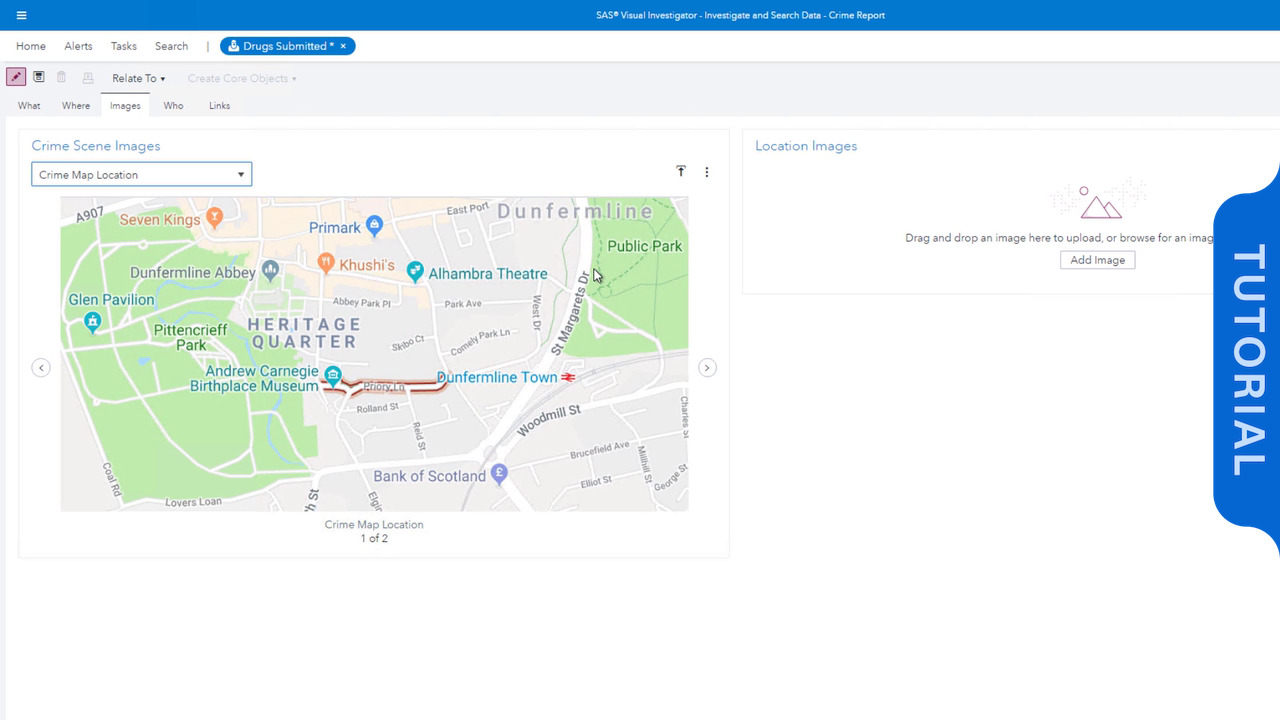Switch to the Where tab
Viewport: 1280px width, 720px height.
[76, 105]
